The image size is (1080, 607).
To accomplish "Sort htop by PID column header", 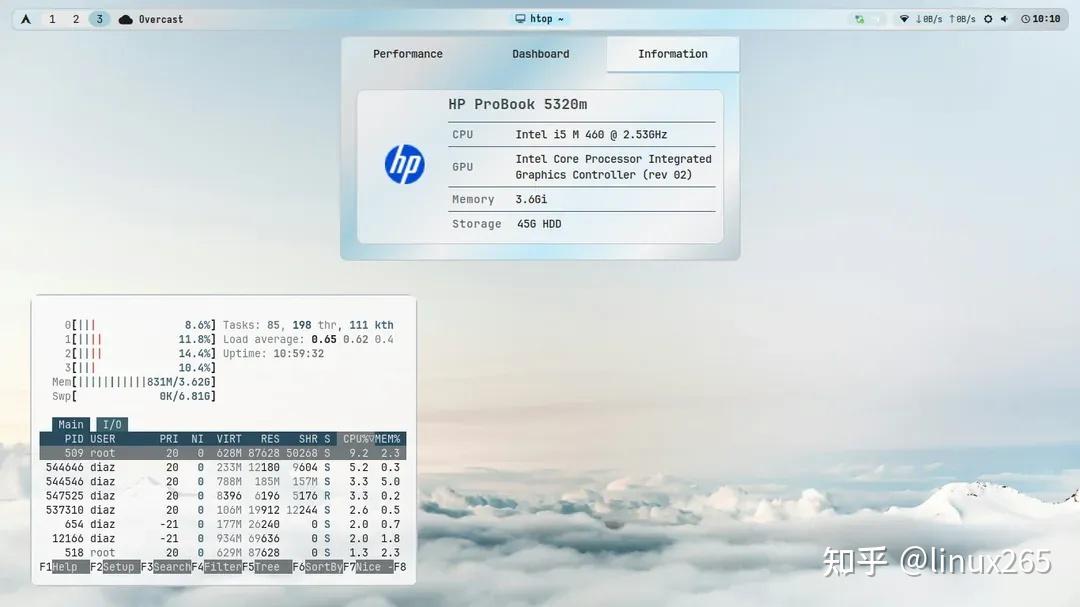I will (74, 439).
